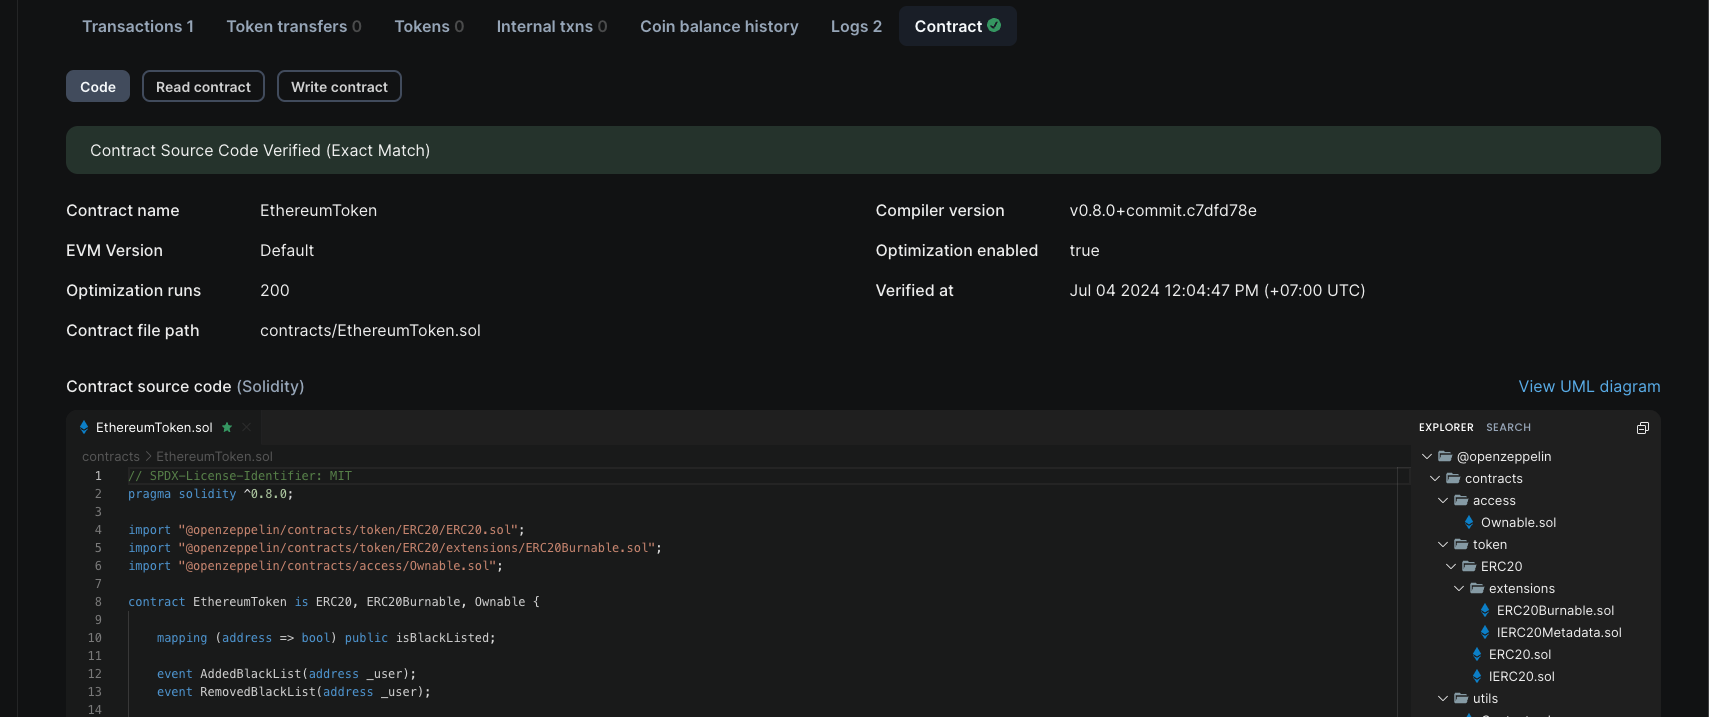Select the Contract tab

click(x=958, y=26)
